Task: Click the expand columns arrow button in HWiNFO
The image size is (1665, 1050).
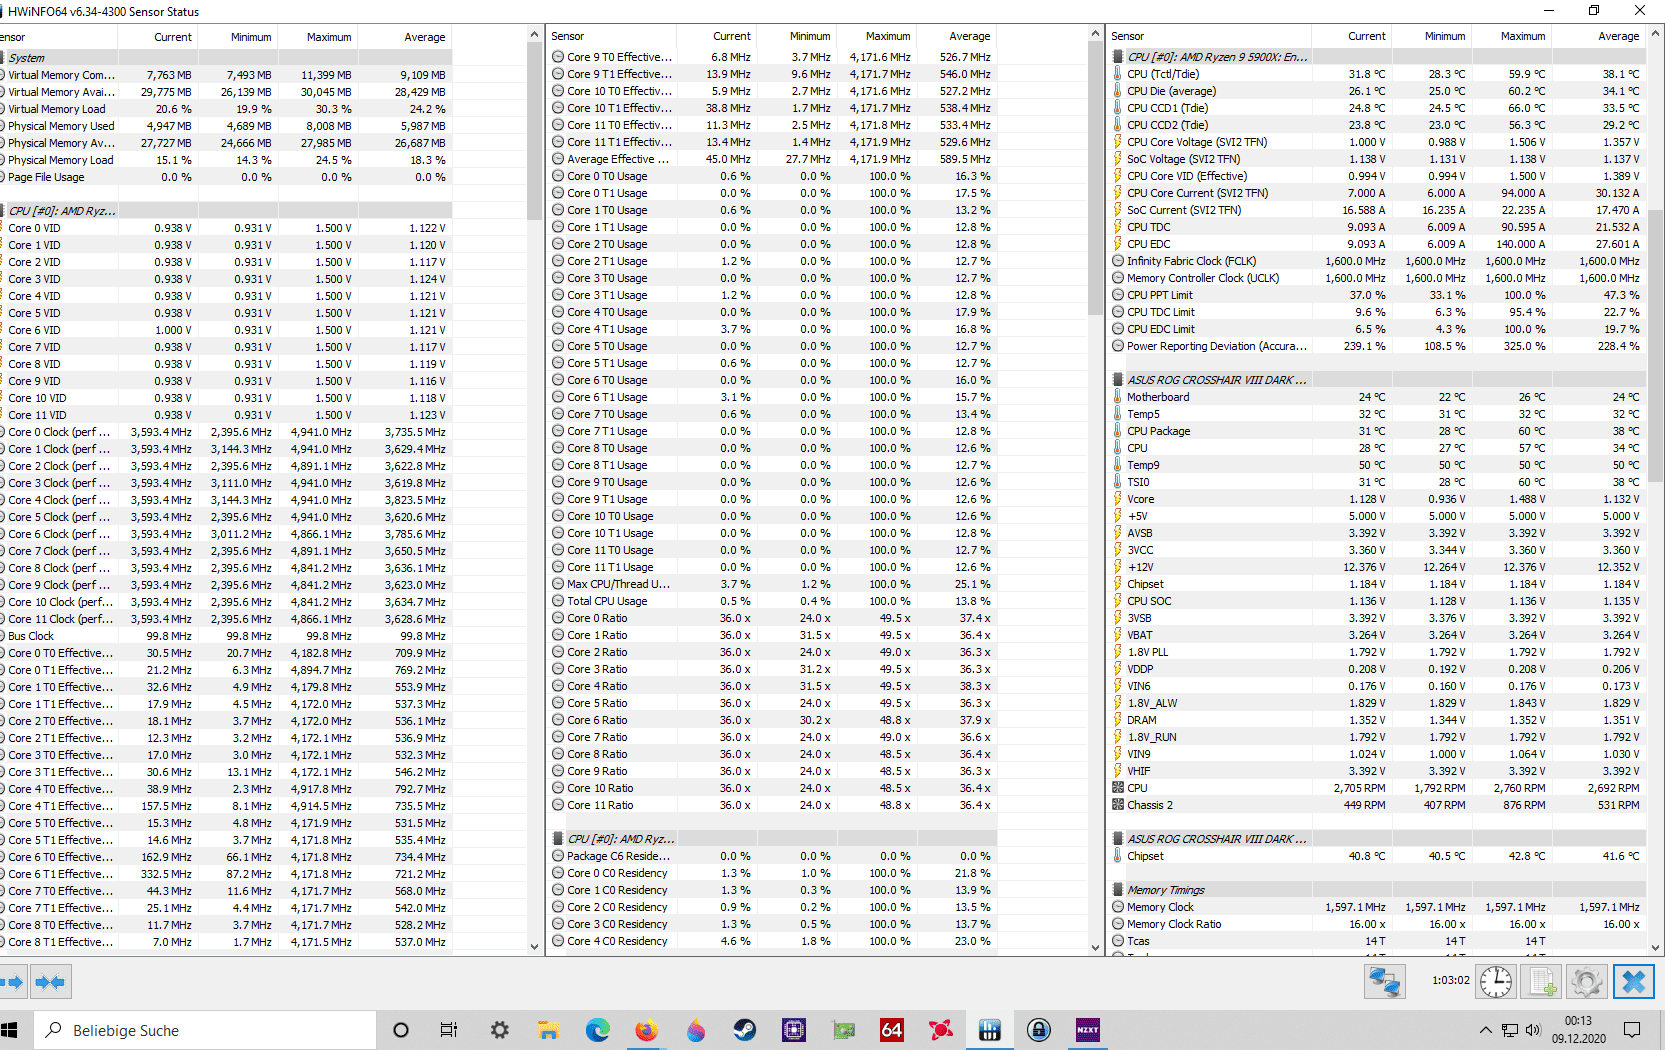Action: (x=12, y=982)
